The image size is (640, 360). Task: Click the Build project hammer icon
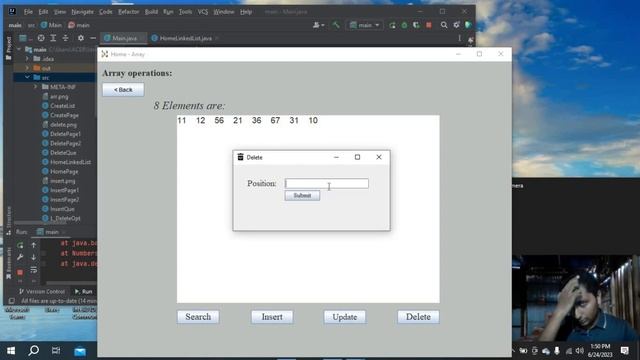[336, 25]
